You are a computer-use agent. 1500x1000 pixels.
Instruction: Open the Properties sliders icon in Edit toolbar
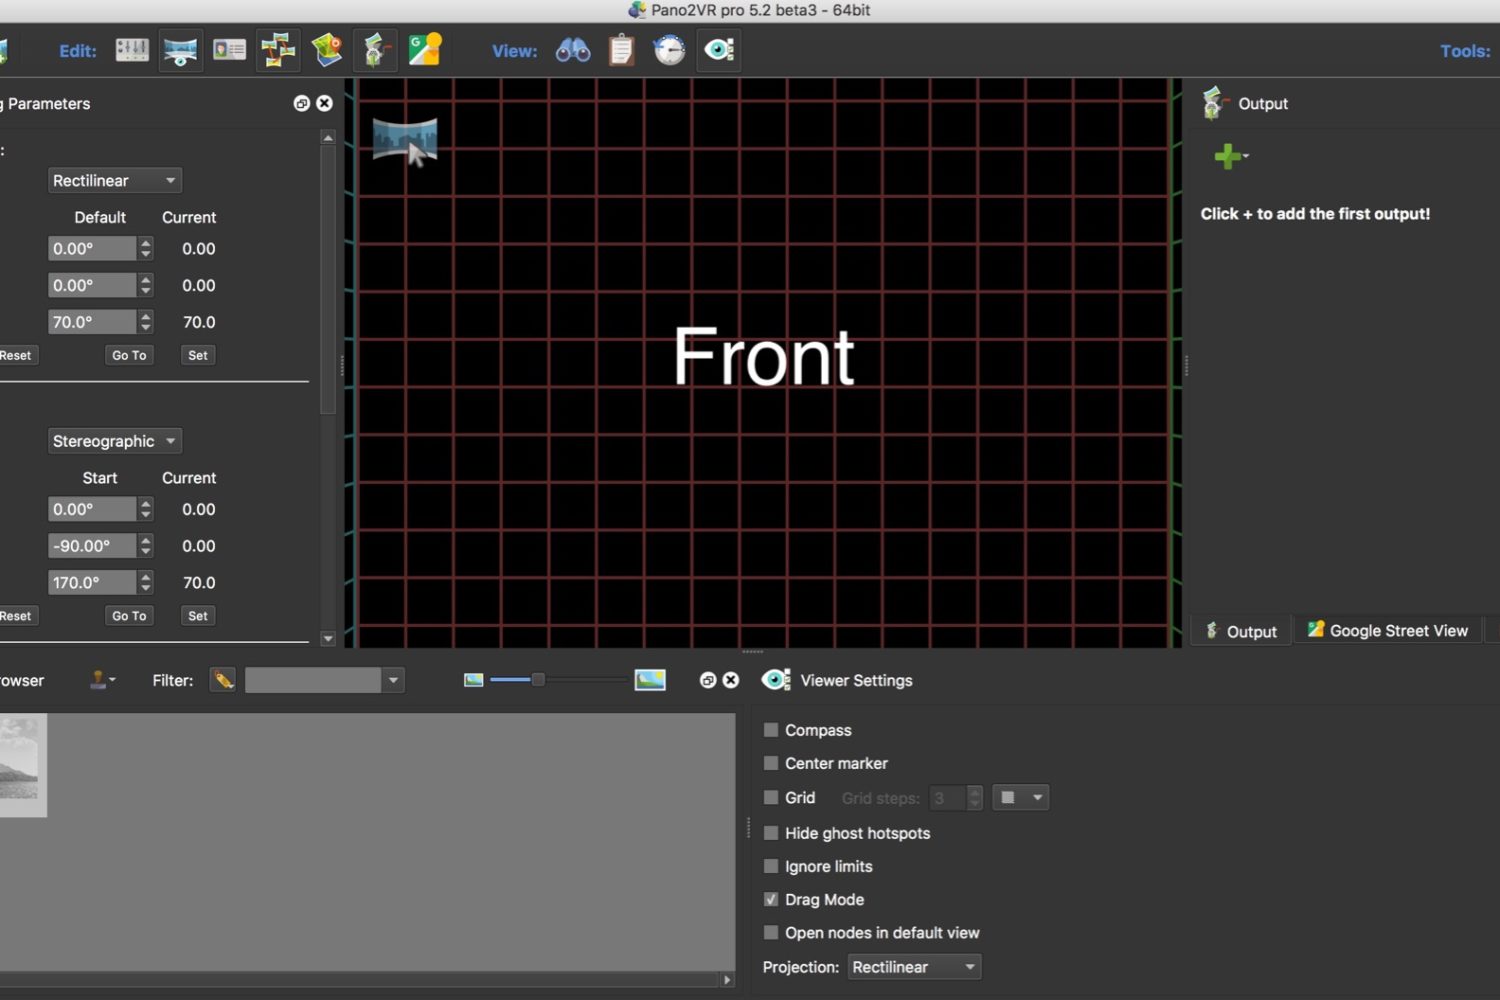coord(132,50)
